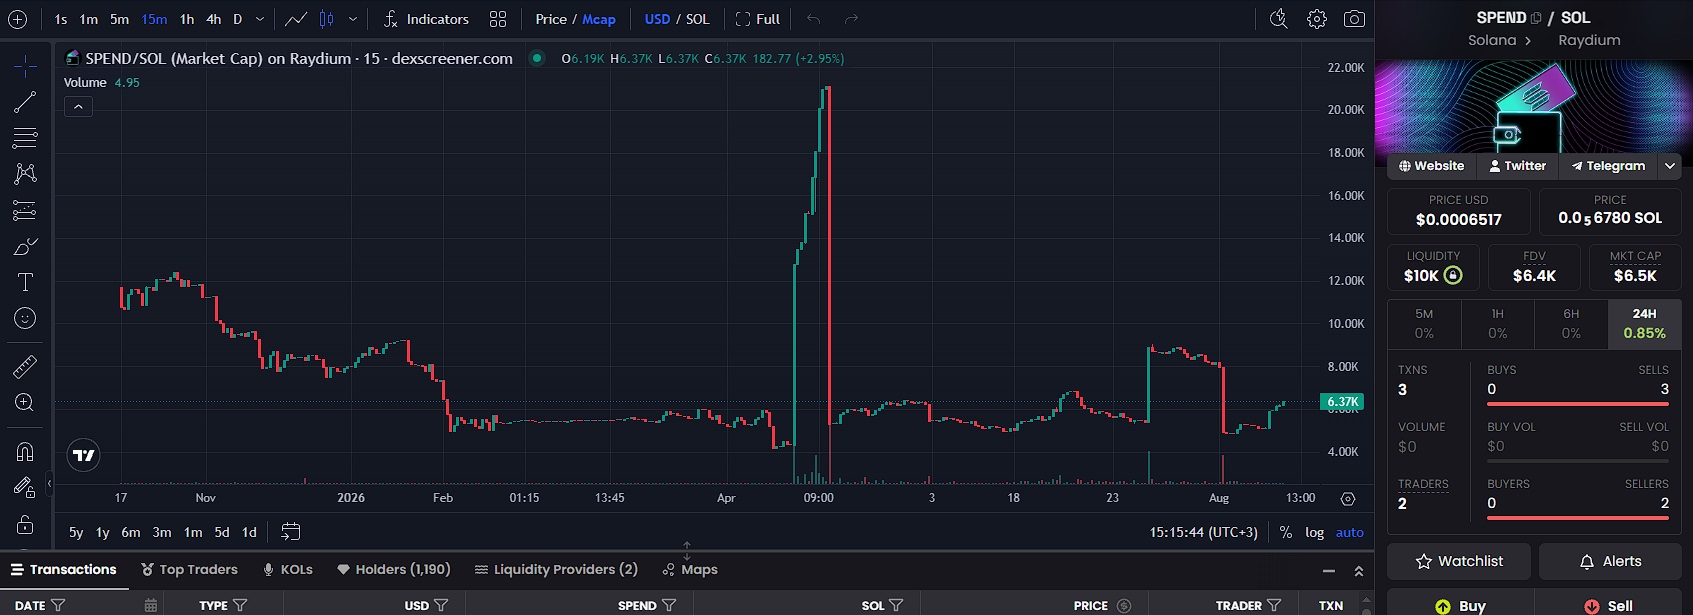This screenshot has width=1693, height=615.
Task: Set range to 1d
Action: [249, 532]
